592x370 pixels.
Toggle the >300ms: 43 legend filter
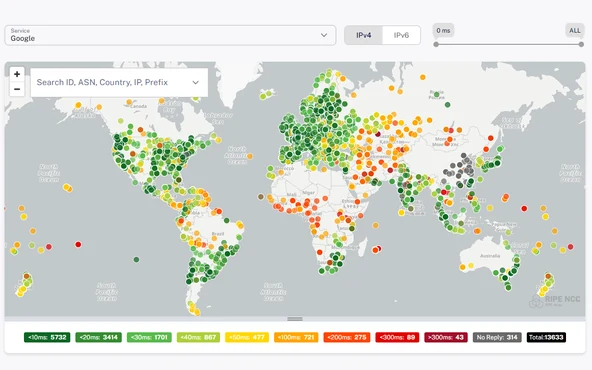446,337
